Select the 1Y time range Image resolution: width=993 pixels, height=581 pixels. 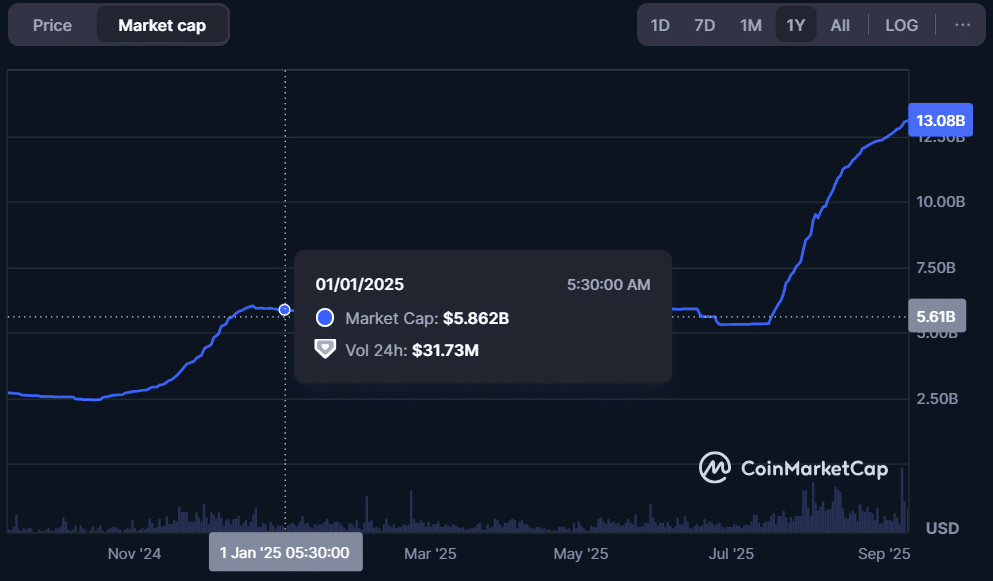[x=796, y=25]
